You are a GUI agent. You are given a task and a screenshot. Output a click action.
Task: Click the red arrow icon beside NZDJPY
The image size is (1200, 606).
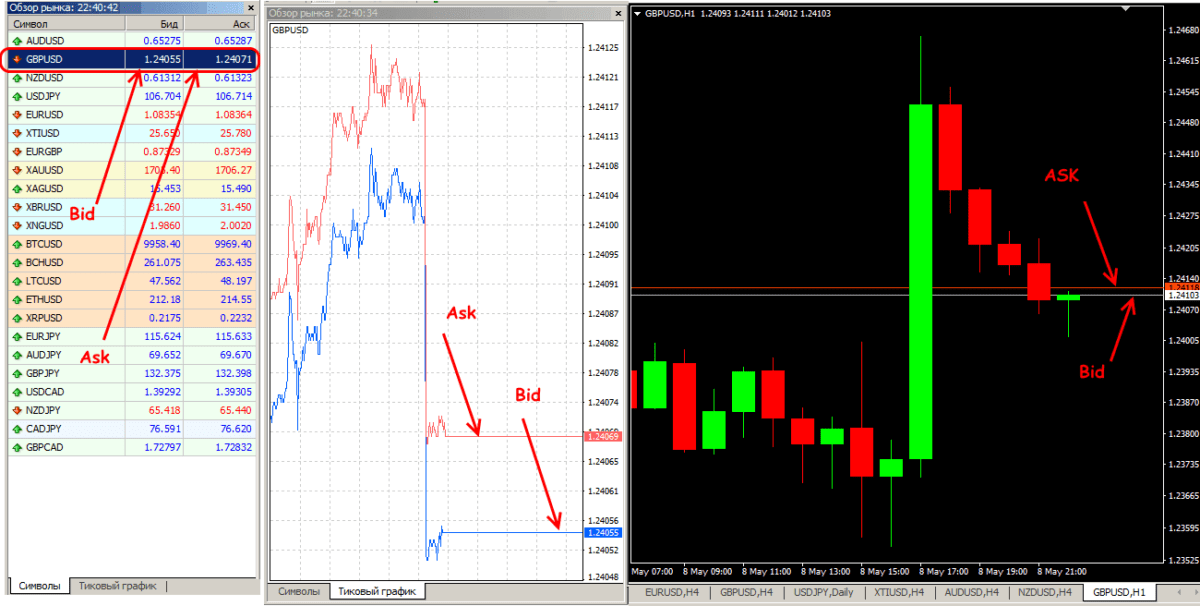(x=17, y=410)
